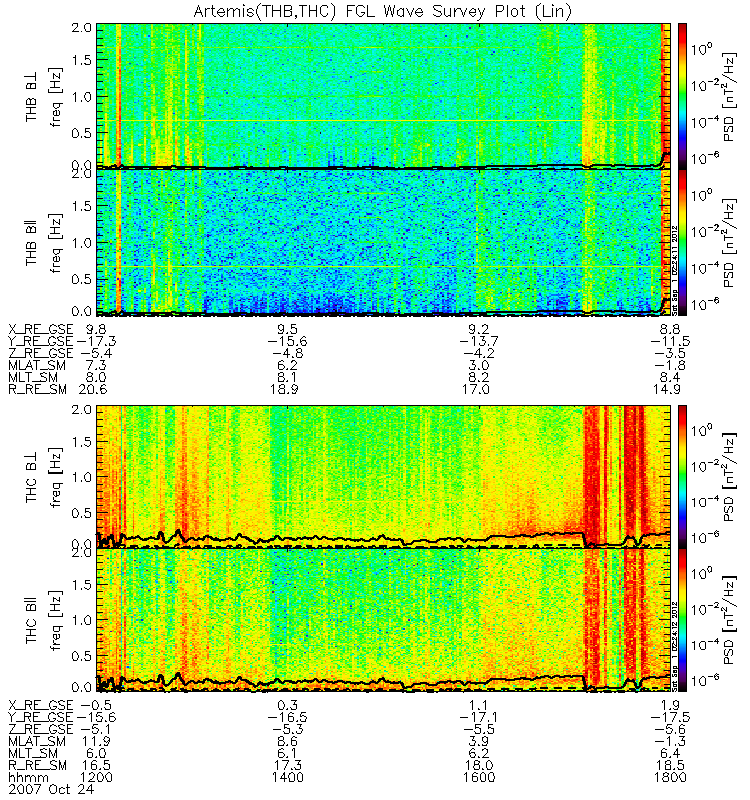Click the THC Y_RE_GSE value '-17.5'

[670, 717]
